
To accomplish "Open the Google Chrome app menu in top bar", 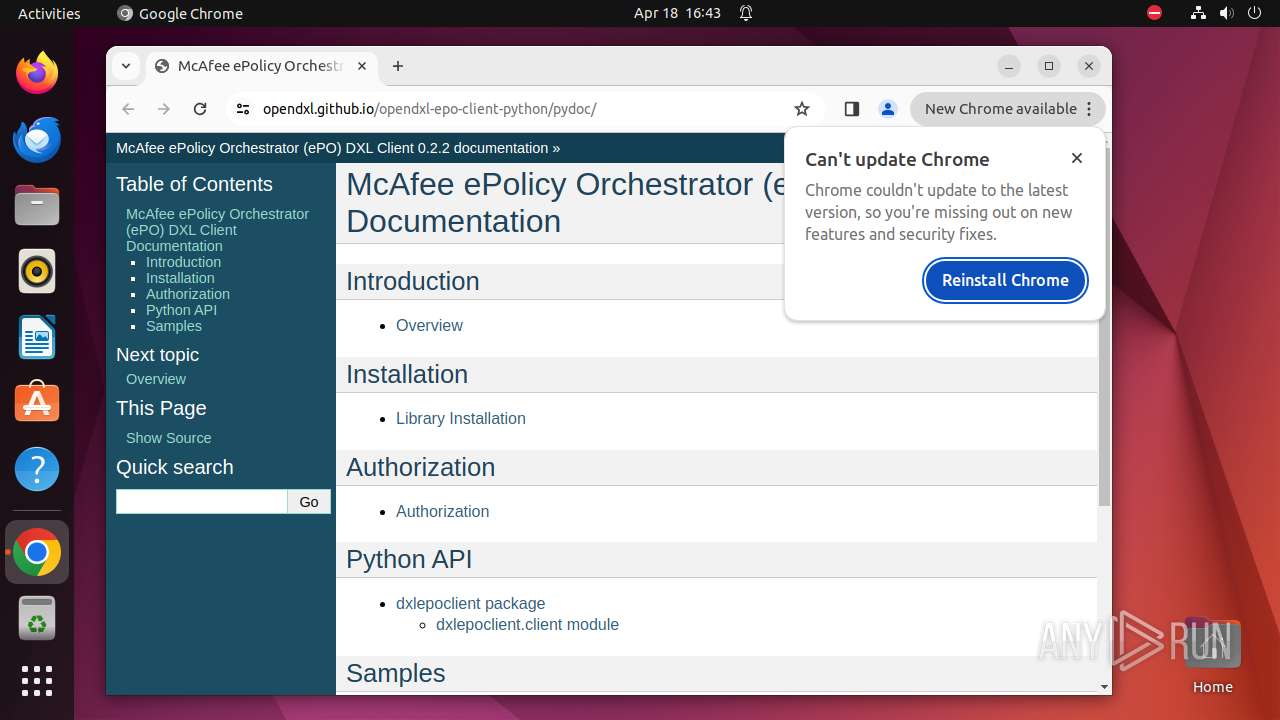I will [x=180, y=13].
